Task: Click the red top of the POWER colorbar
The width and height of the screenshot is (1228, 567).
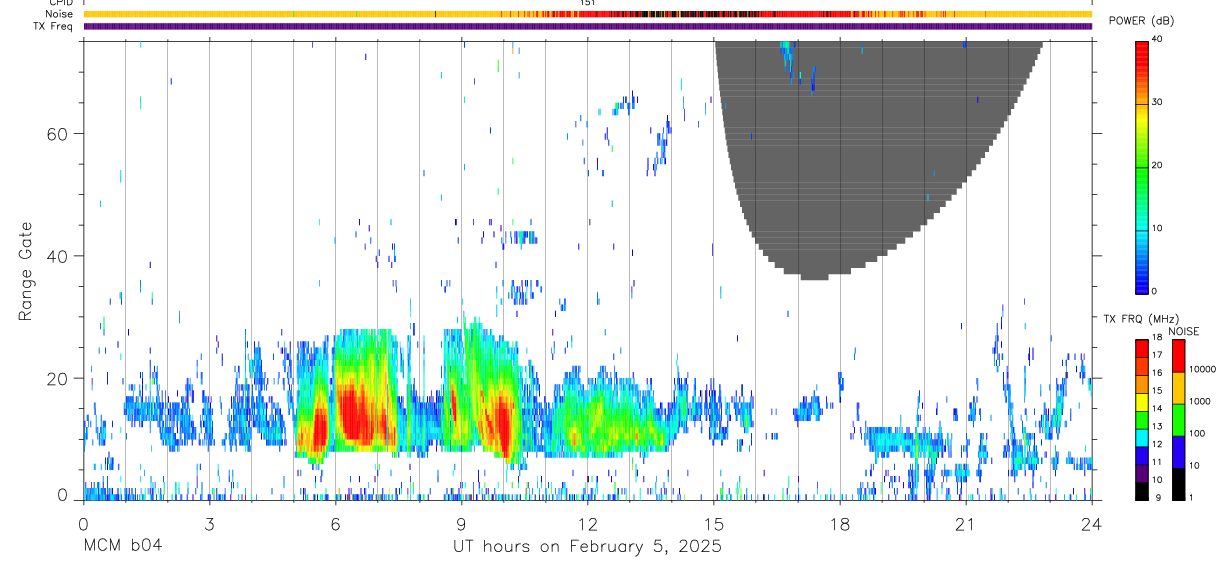Action: pos(1141,55)
